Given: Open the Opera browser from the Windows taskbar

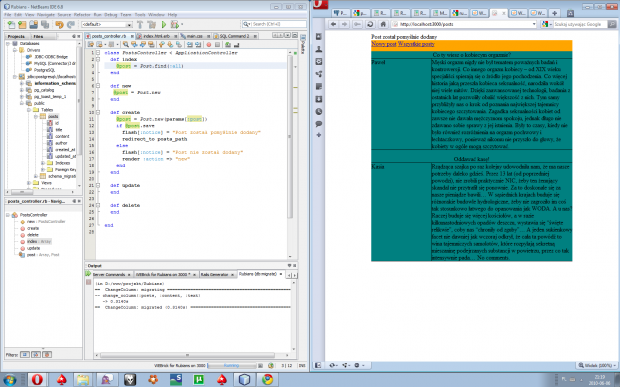Looking at the screenshot, I should point(37,379).
